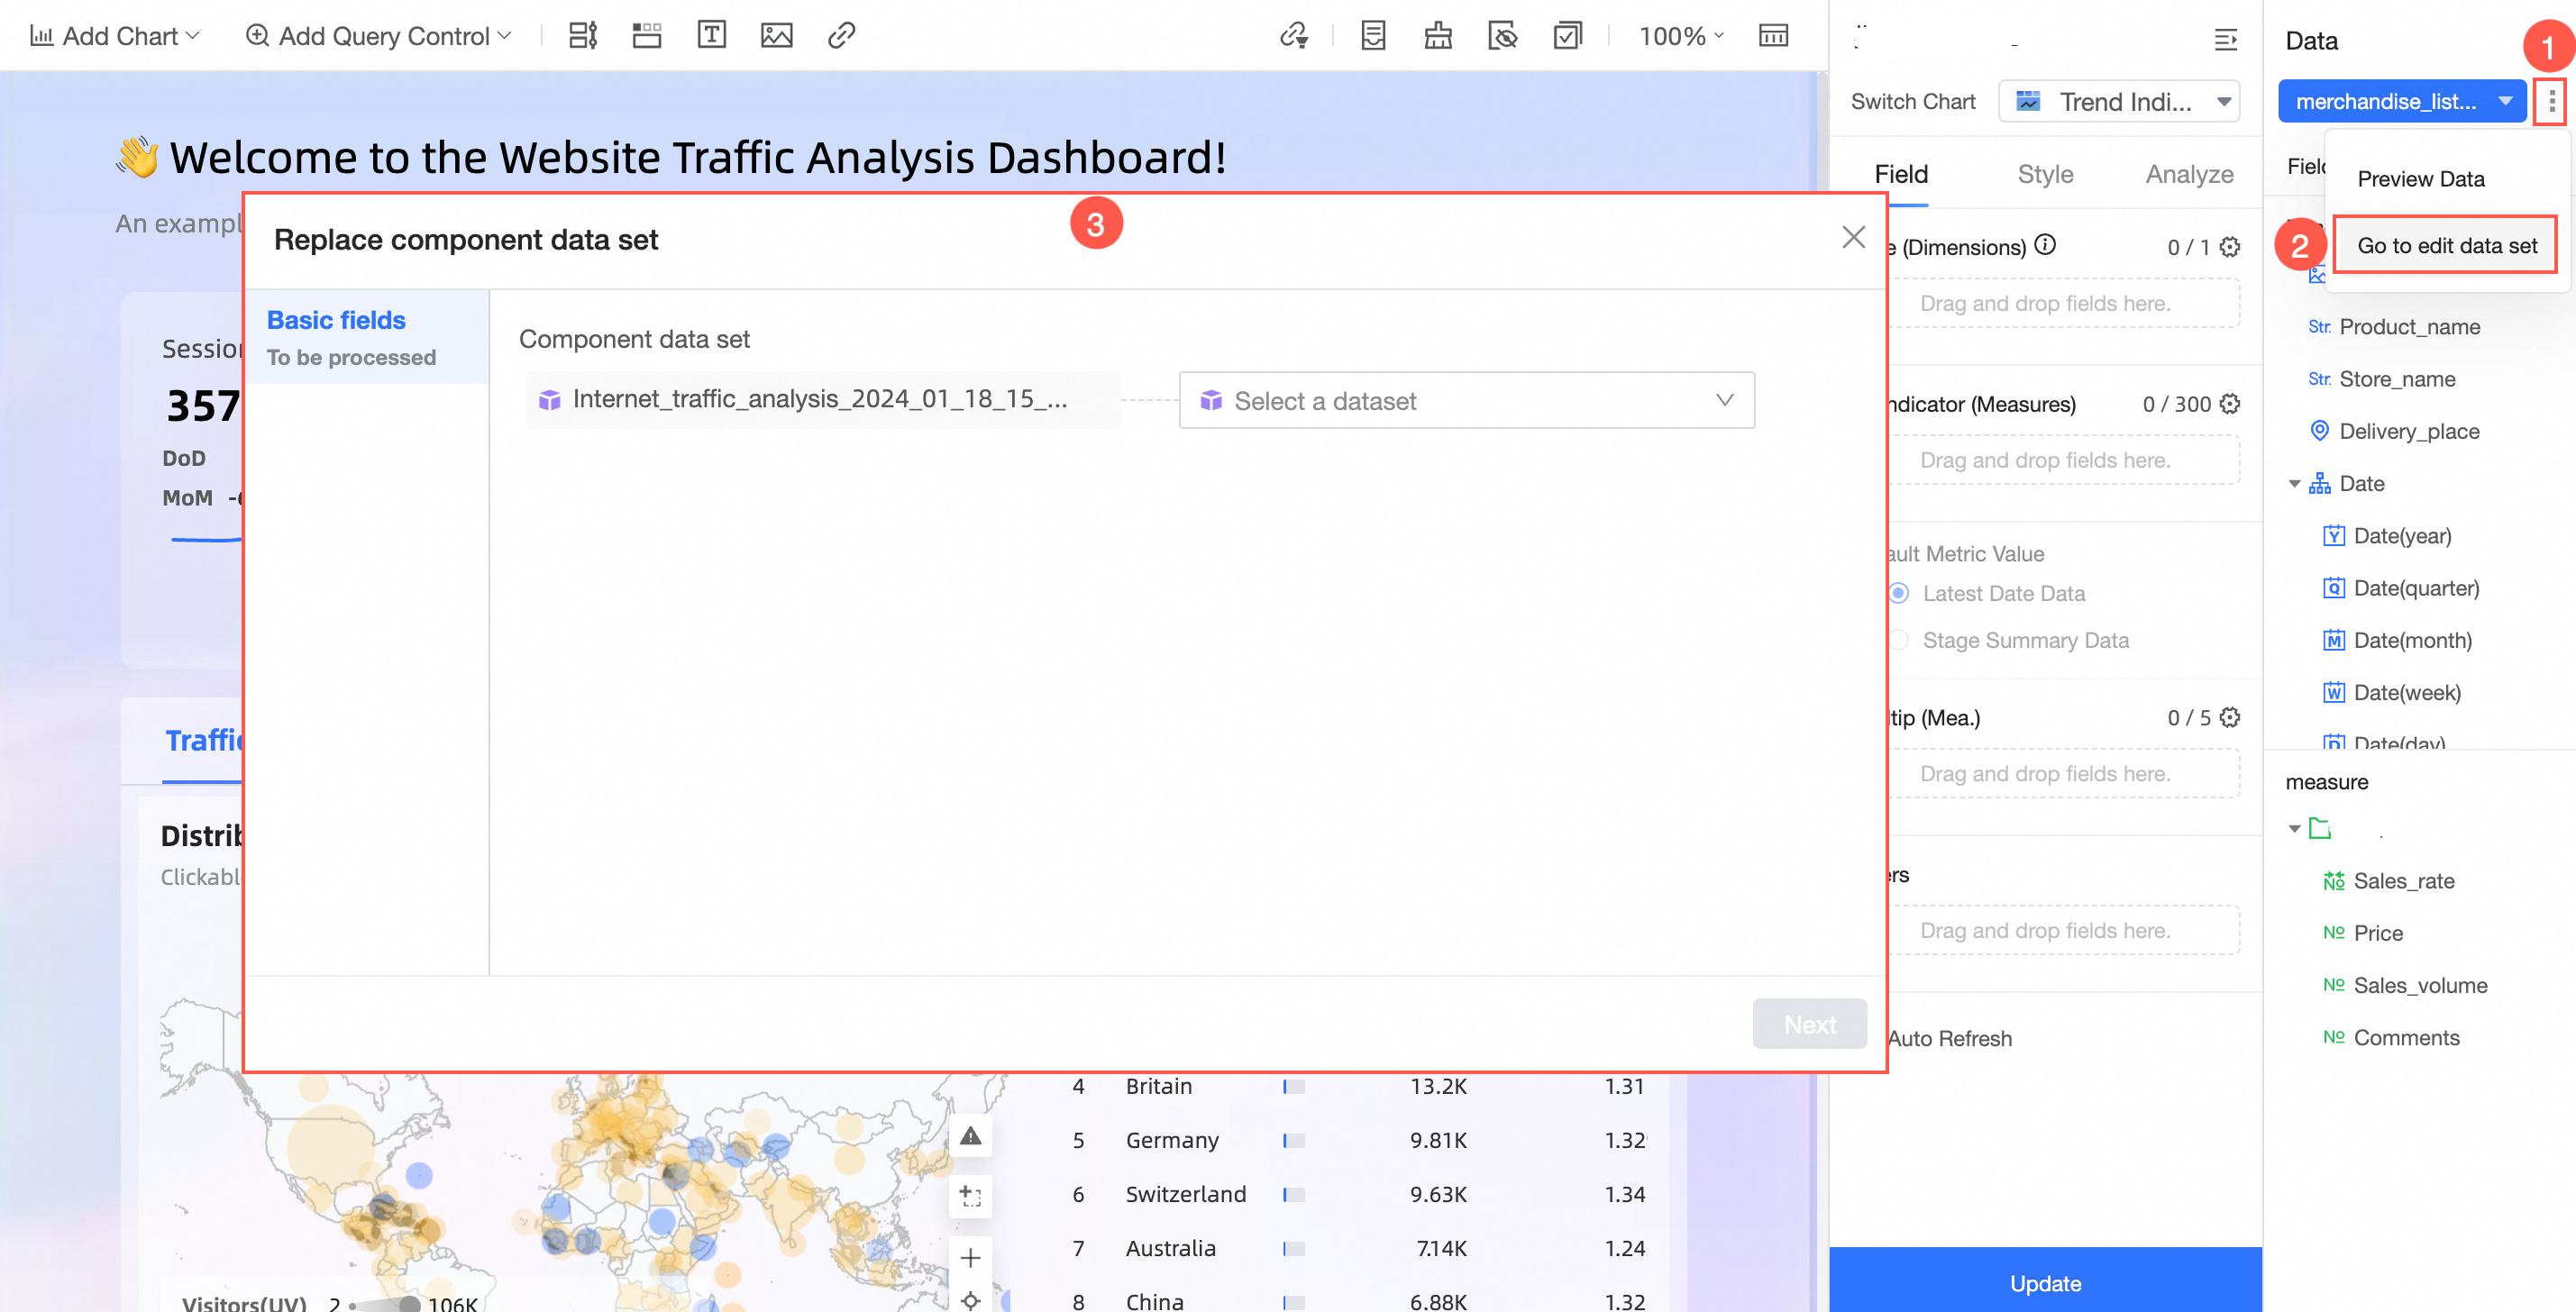Click the link insert icon in toolbar
The width and height of the screenshot is (2576, 1312).
[841, 36]
